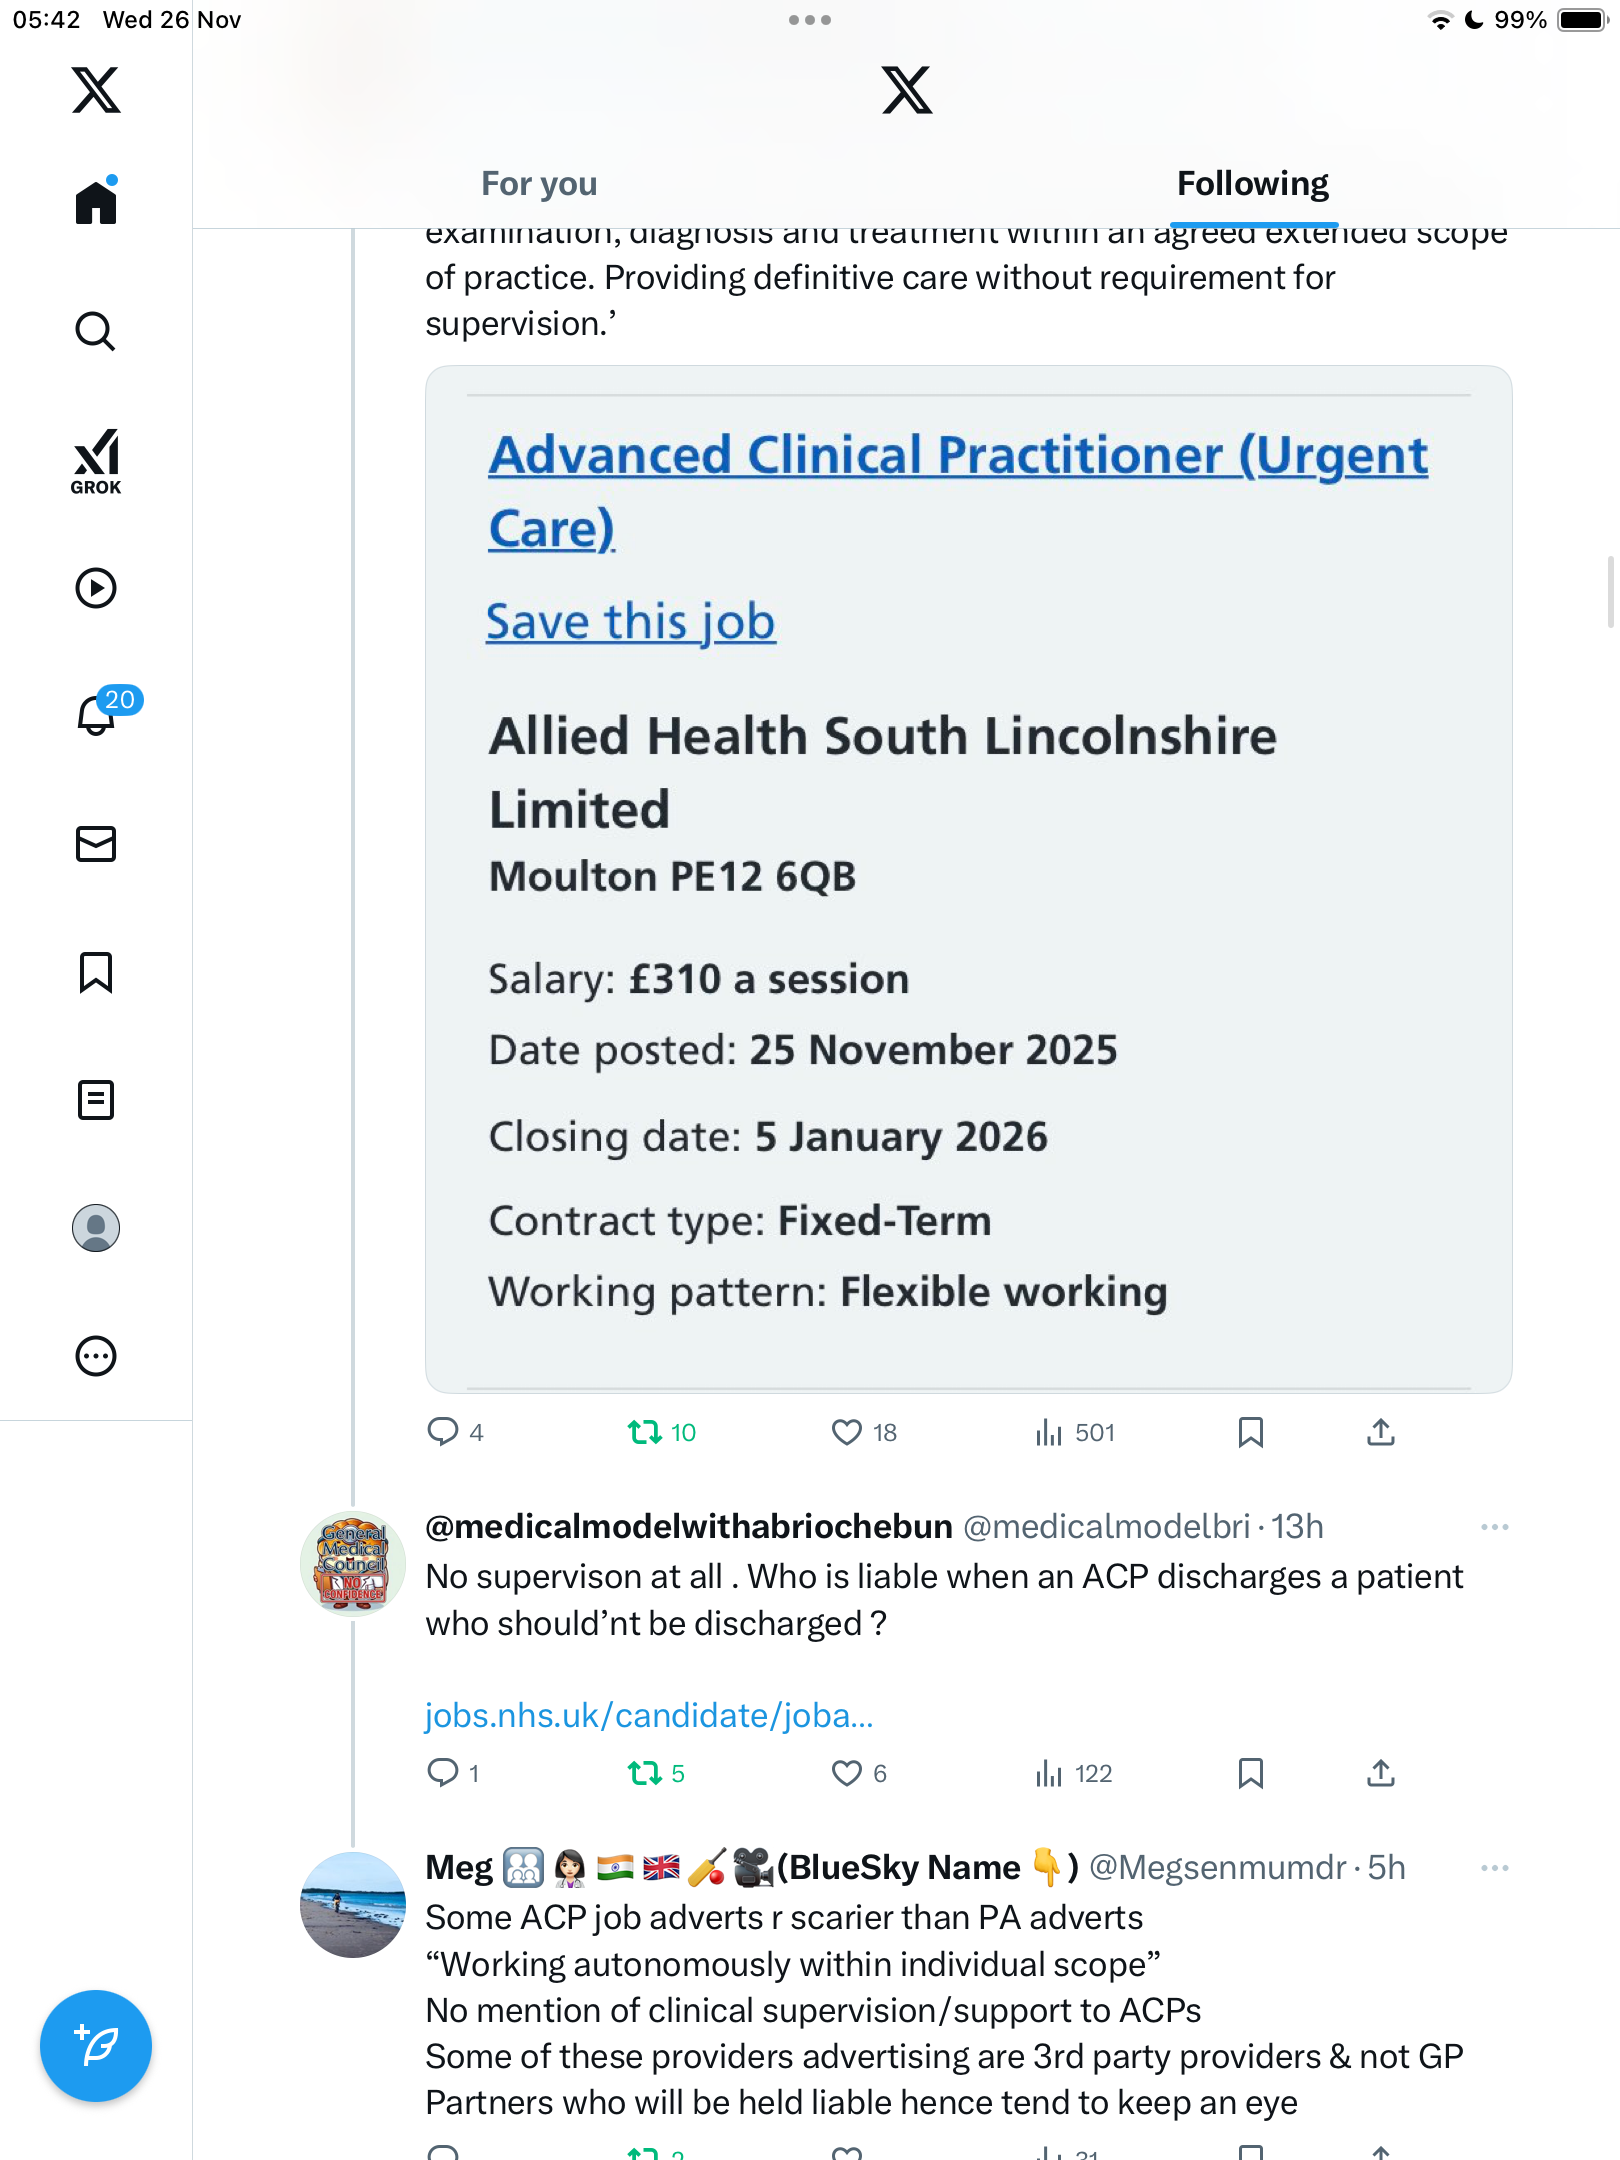Reply to the post with 4 replies
The height and width of the screenshot is (2160, 1620).
(x=443, y=1433)
